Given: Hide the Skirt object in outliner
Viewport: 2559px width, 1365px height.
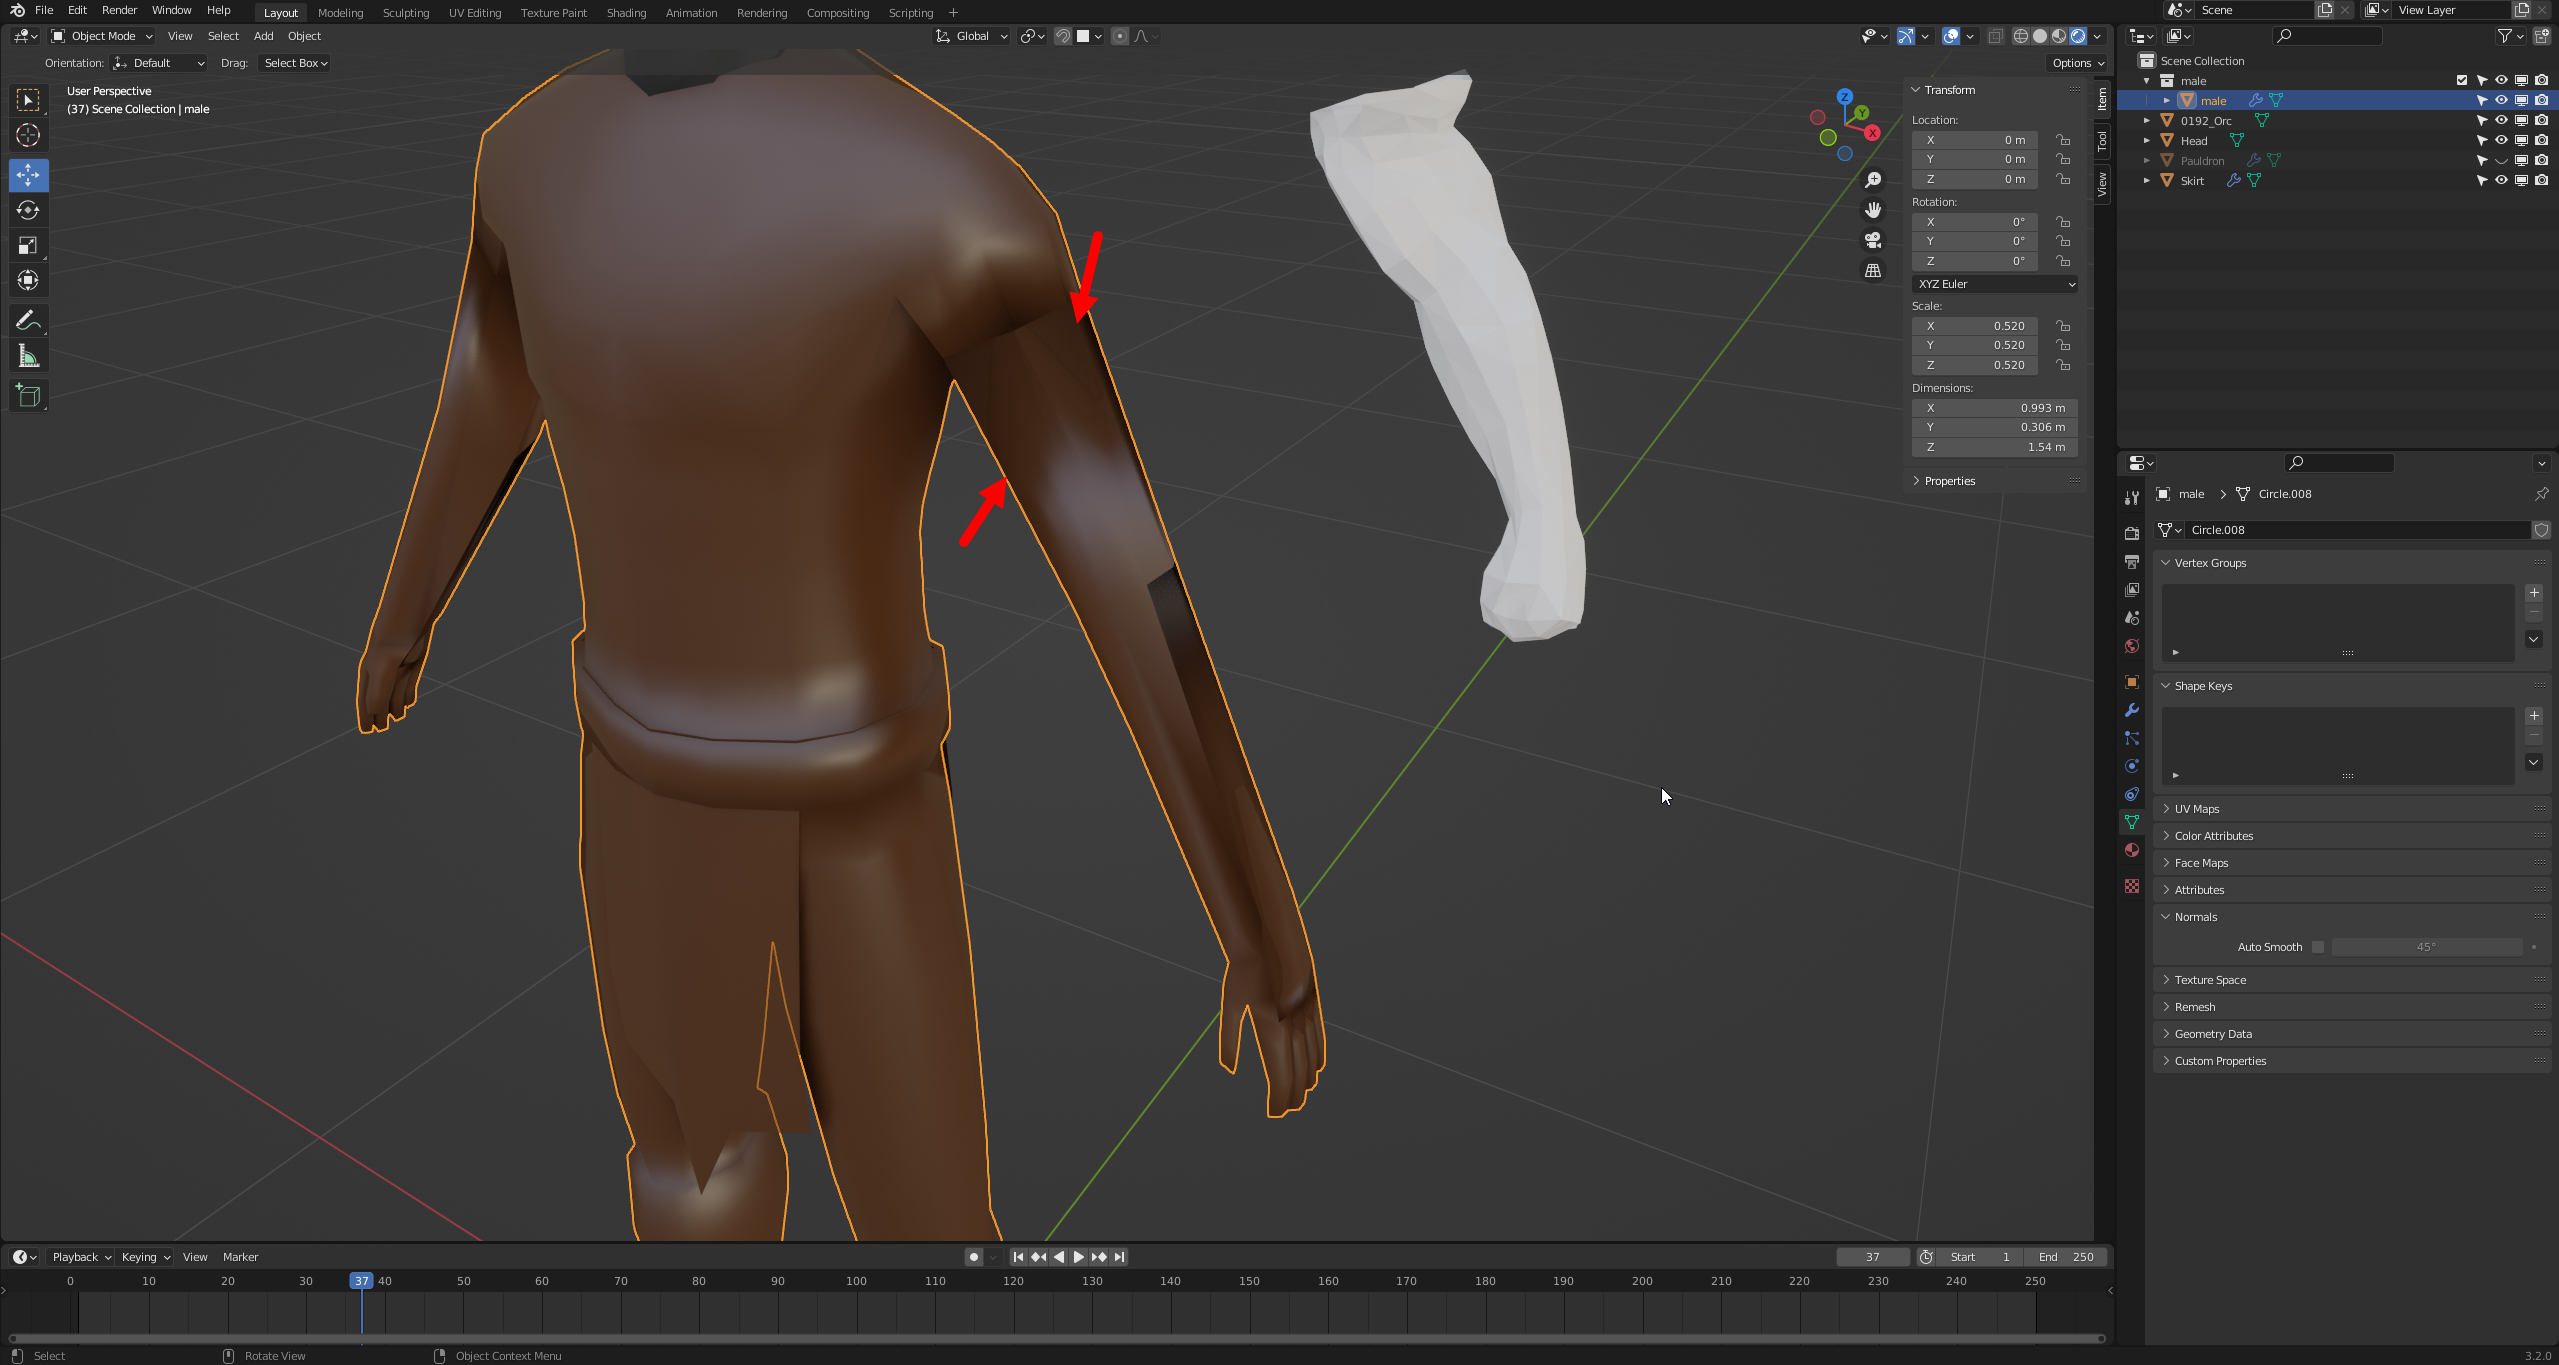Looking at the screenshot, I should coord(2501,181).
